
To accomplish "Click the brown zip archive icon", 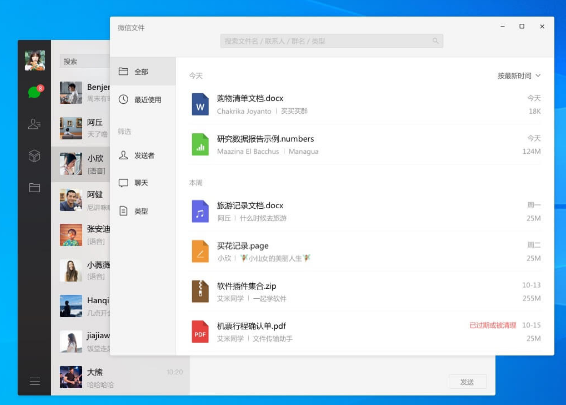I will pos(200,291).
